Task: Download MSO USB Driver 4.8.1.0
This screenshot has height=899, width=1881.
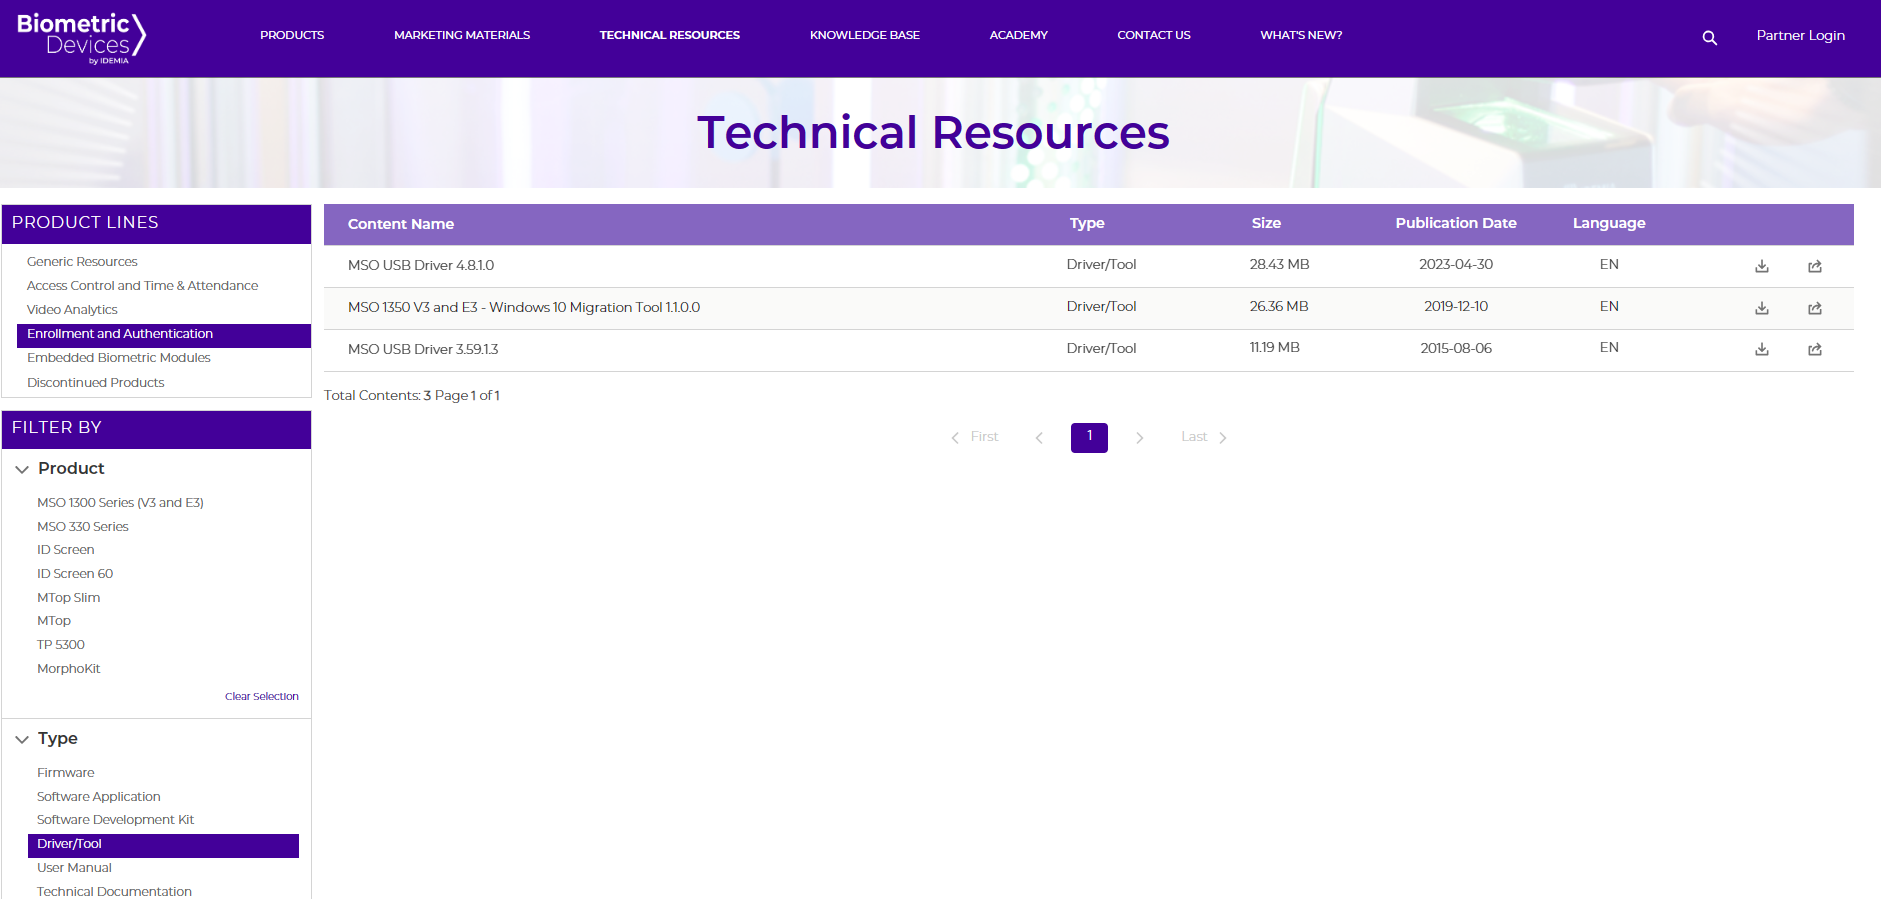Action: click(x=1762, y=266)
